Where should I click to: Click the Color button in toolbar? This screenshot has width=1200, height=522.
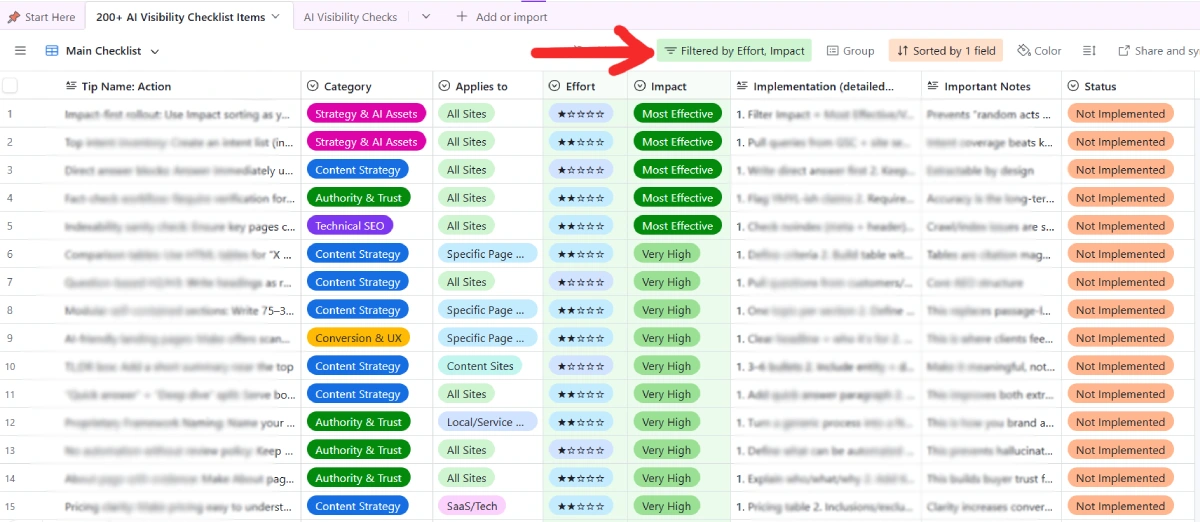coord(1039,51)
